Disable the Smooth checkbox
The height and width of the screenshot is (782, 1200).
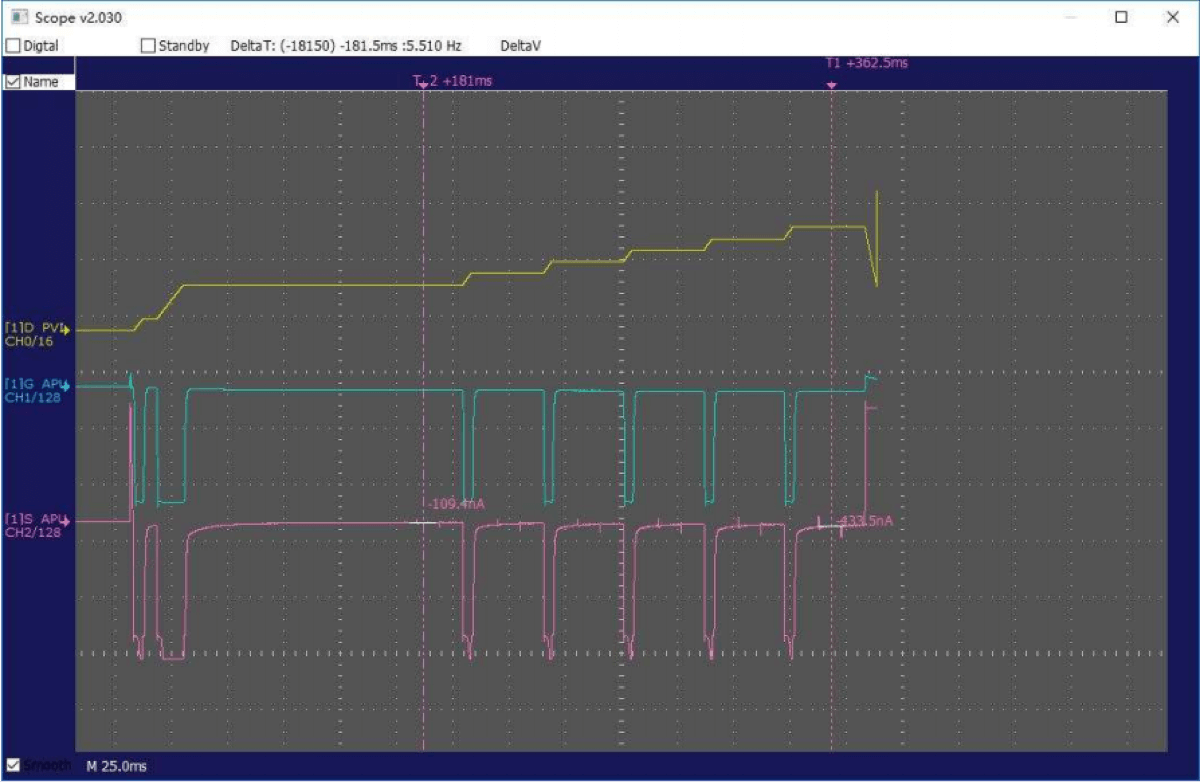point(13,765)
